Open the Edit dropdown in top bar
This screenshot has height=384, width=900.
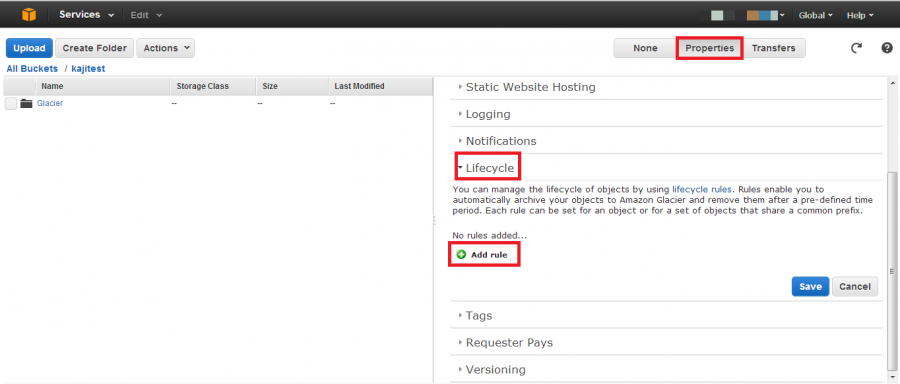[x=146, y=15]
